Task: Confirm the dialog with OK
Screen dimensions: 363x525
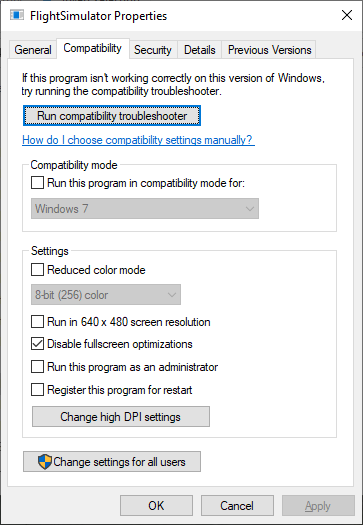Action: [156, 506]
